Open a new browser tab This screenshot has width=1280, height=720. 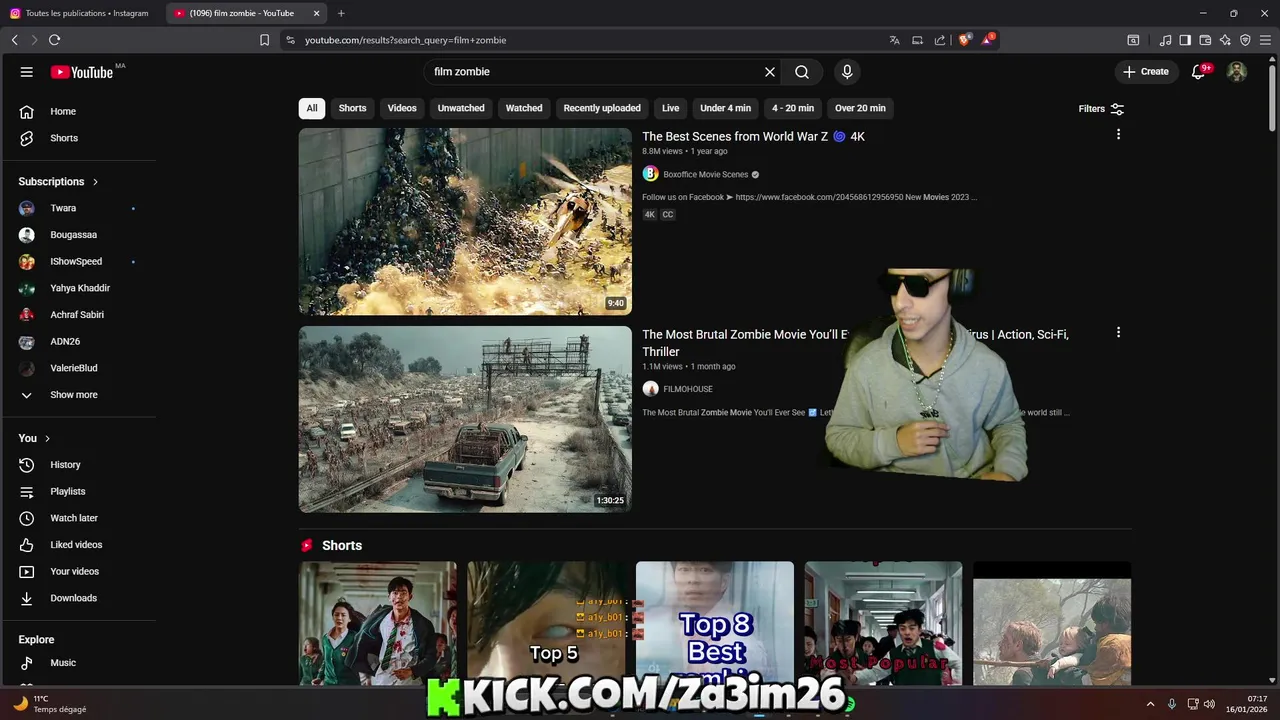341,13
